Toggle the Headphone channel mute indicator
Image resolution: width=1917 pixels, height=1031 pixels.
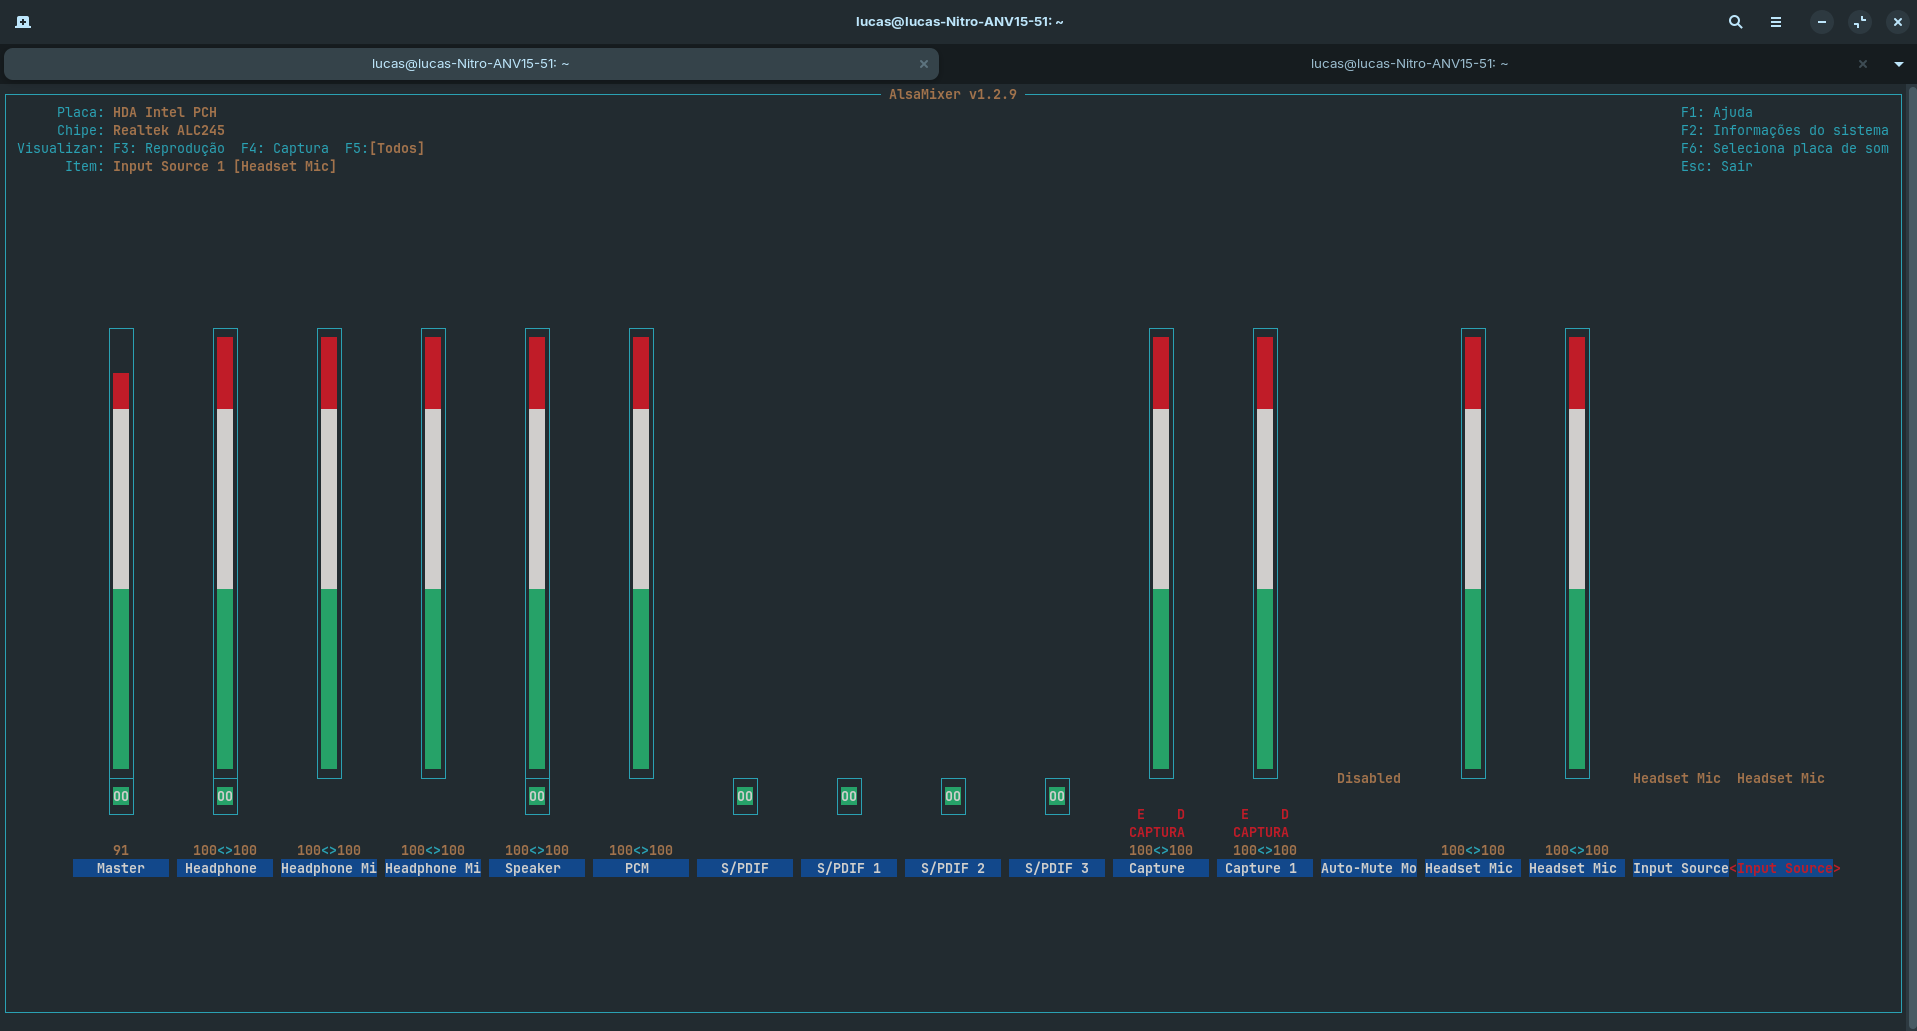click(225, 796)
